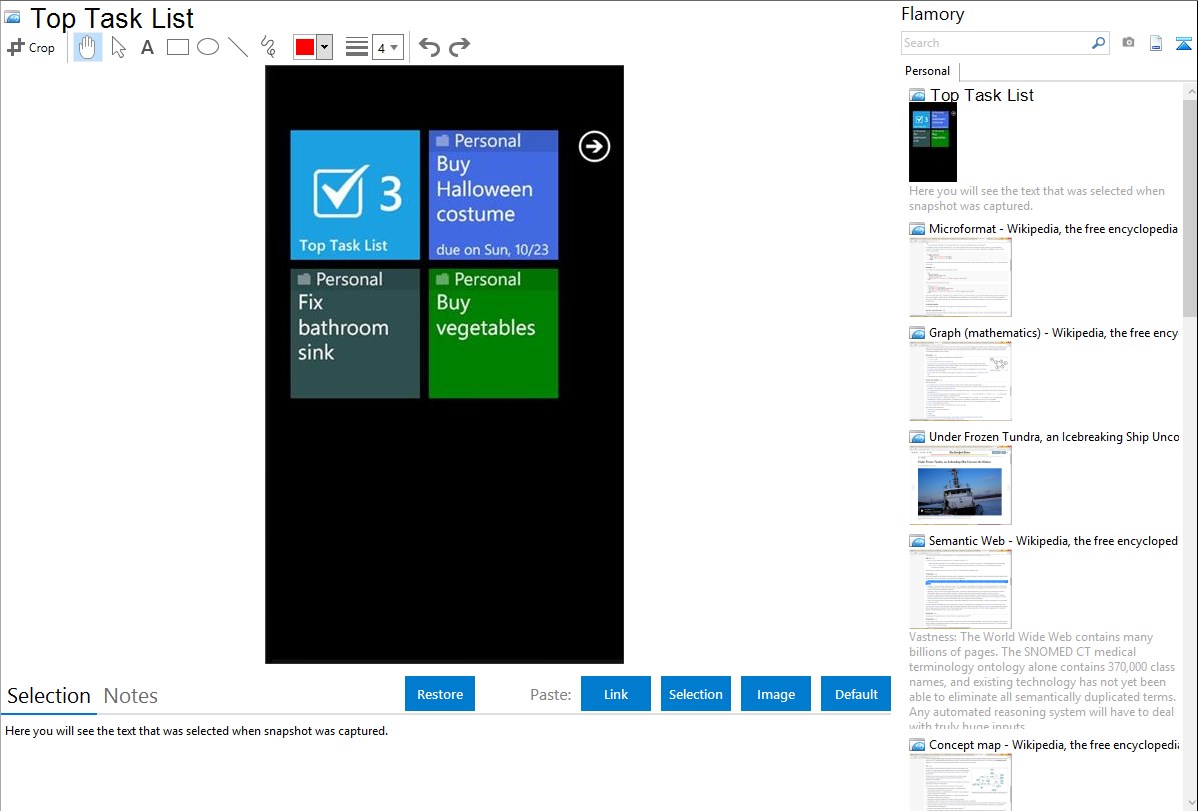This screenshot has height=811, width=1198.
Task: Click the icon beside Semantic Web title
Action: click(917, 541)
